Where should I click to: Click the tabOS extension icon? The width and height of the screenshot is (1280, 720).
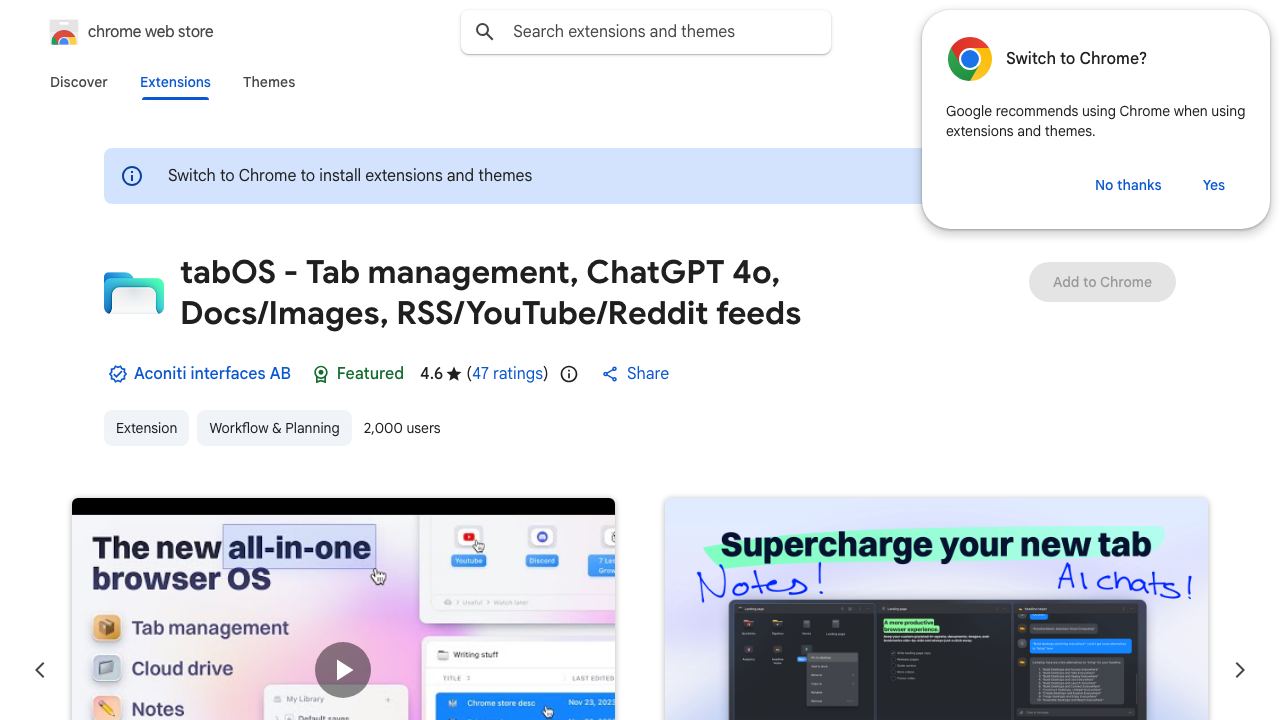(134, 293)
